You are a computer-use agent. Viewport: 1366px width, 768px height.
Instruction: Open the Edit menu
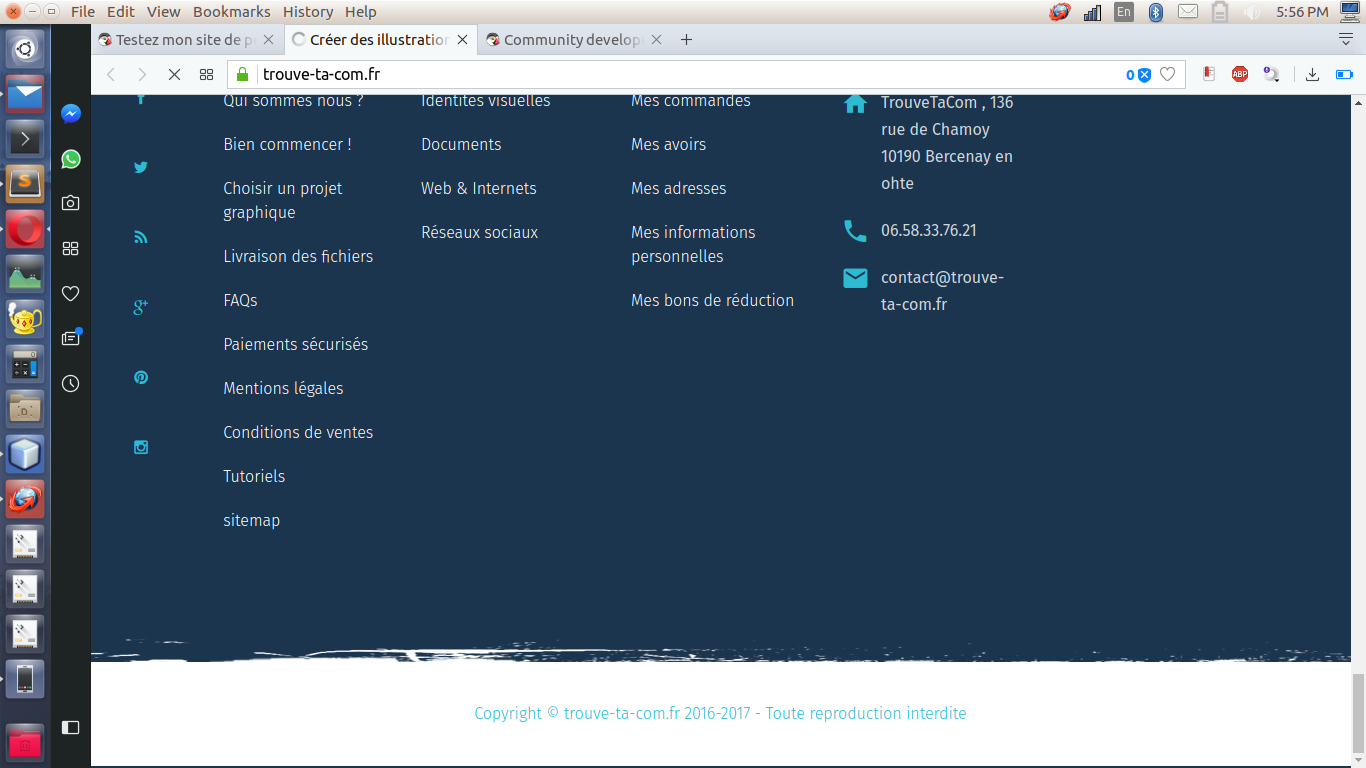click(121, 12)
